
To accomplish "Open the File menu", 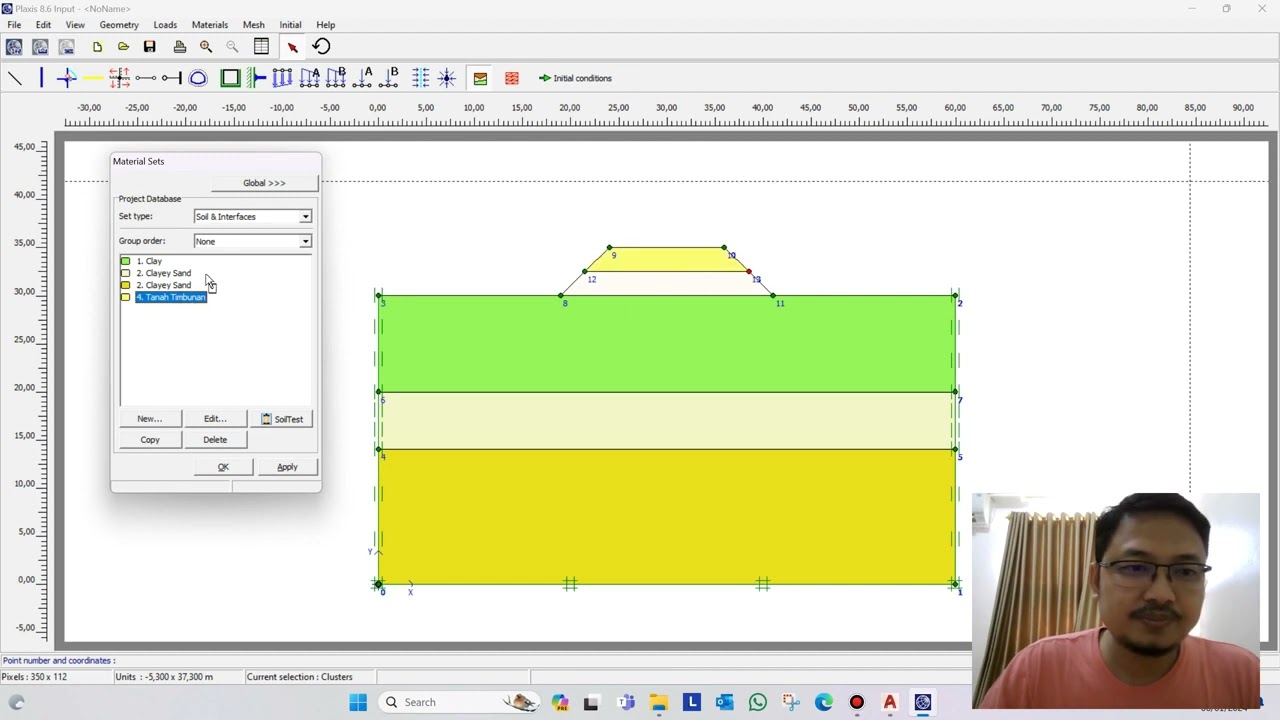I will pyautogui.click(x=14, y=25).
